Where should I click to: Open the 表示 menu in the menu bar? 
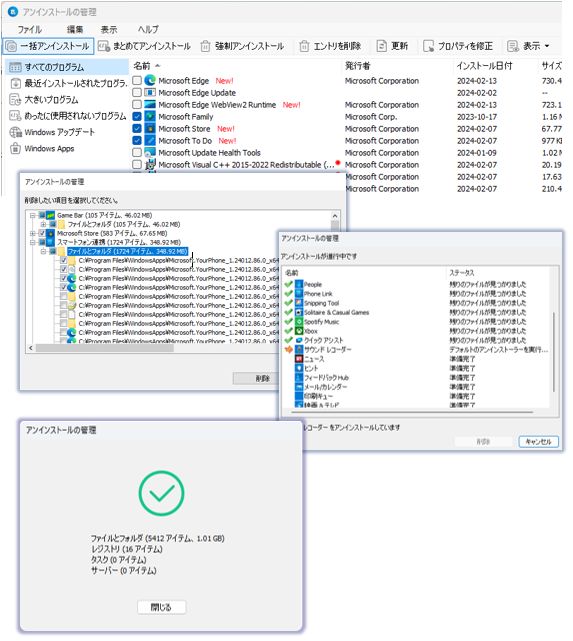point(109,29)
